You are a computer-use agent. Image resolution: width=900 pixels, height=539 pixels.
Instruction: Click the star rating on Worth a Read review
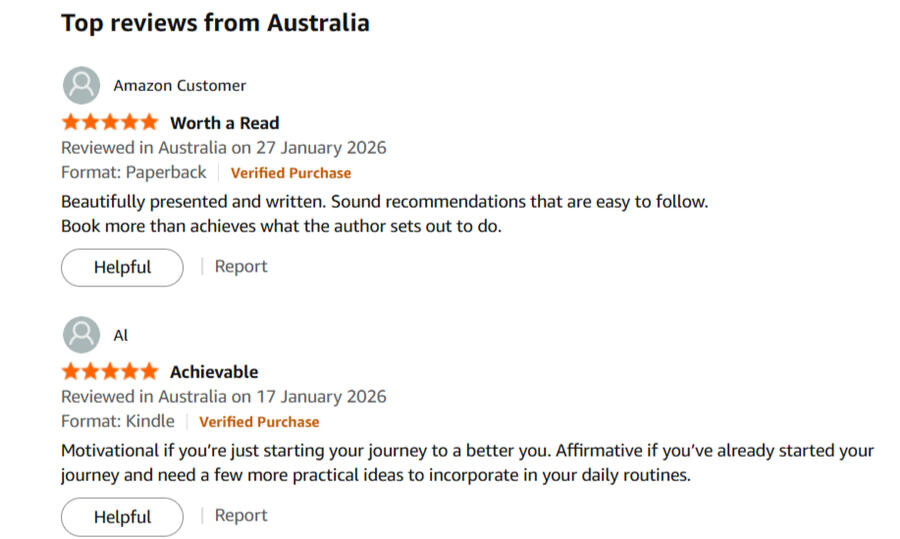pyautogui.click(x=110, y=123)
